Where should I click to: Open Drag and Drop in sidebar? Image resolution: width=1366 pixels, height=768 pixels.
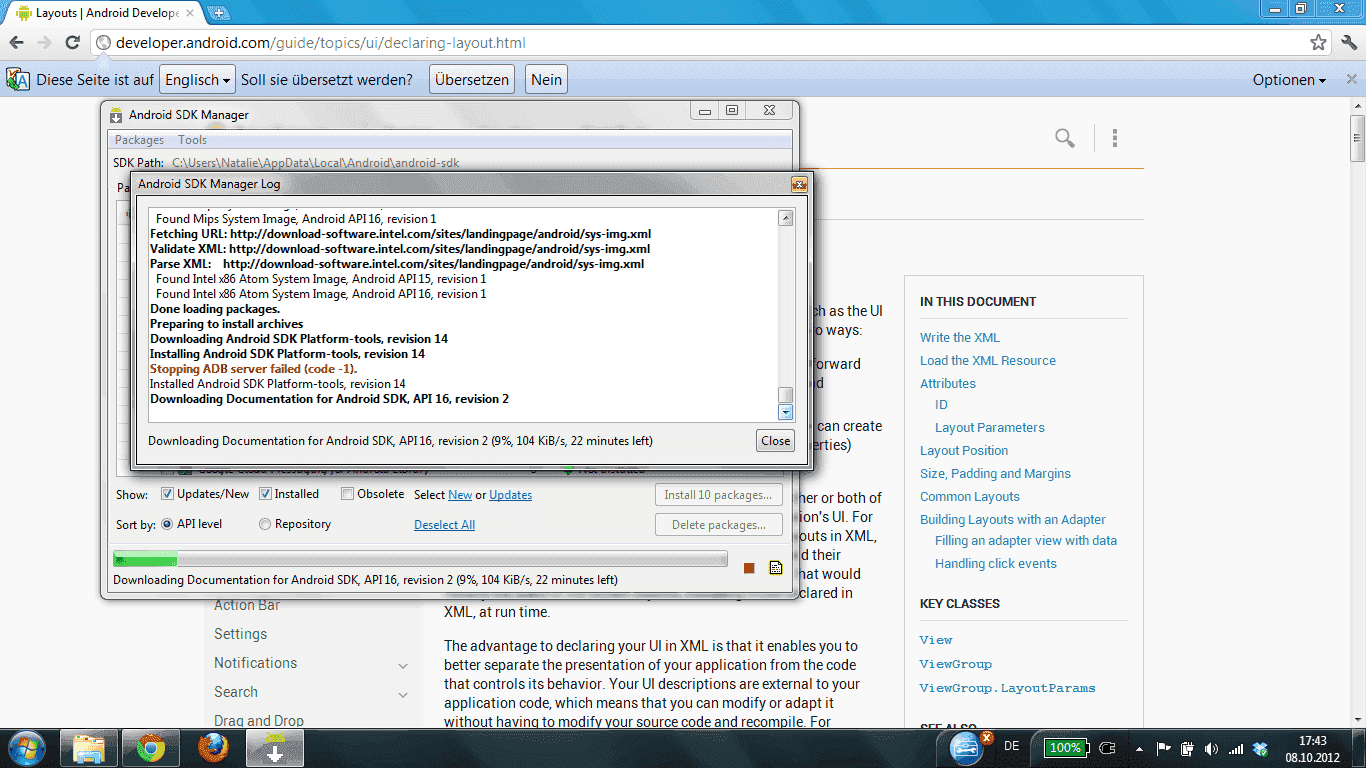(x=259, y=721)
